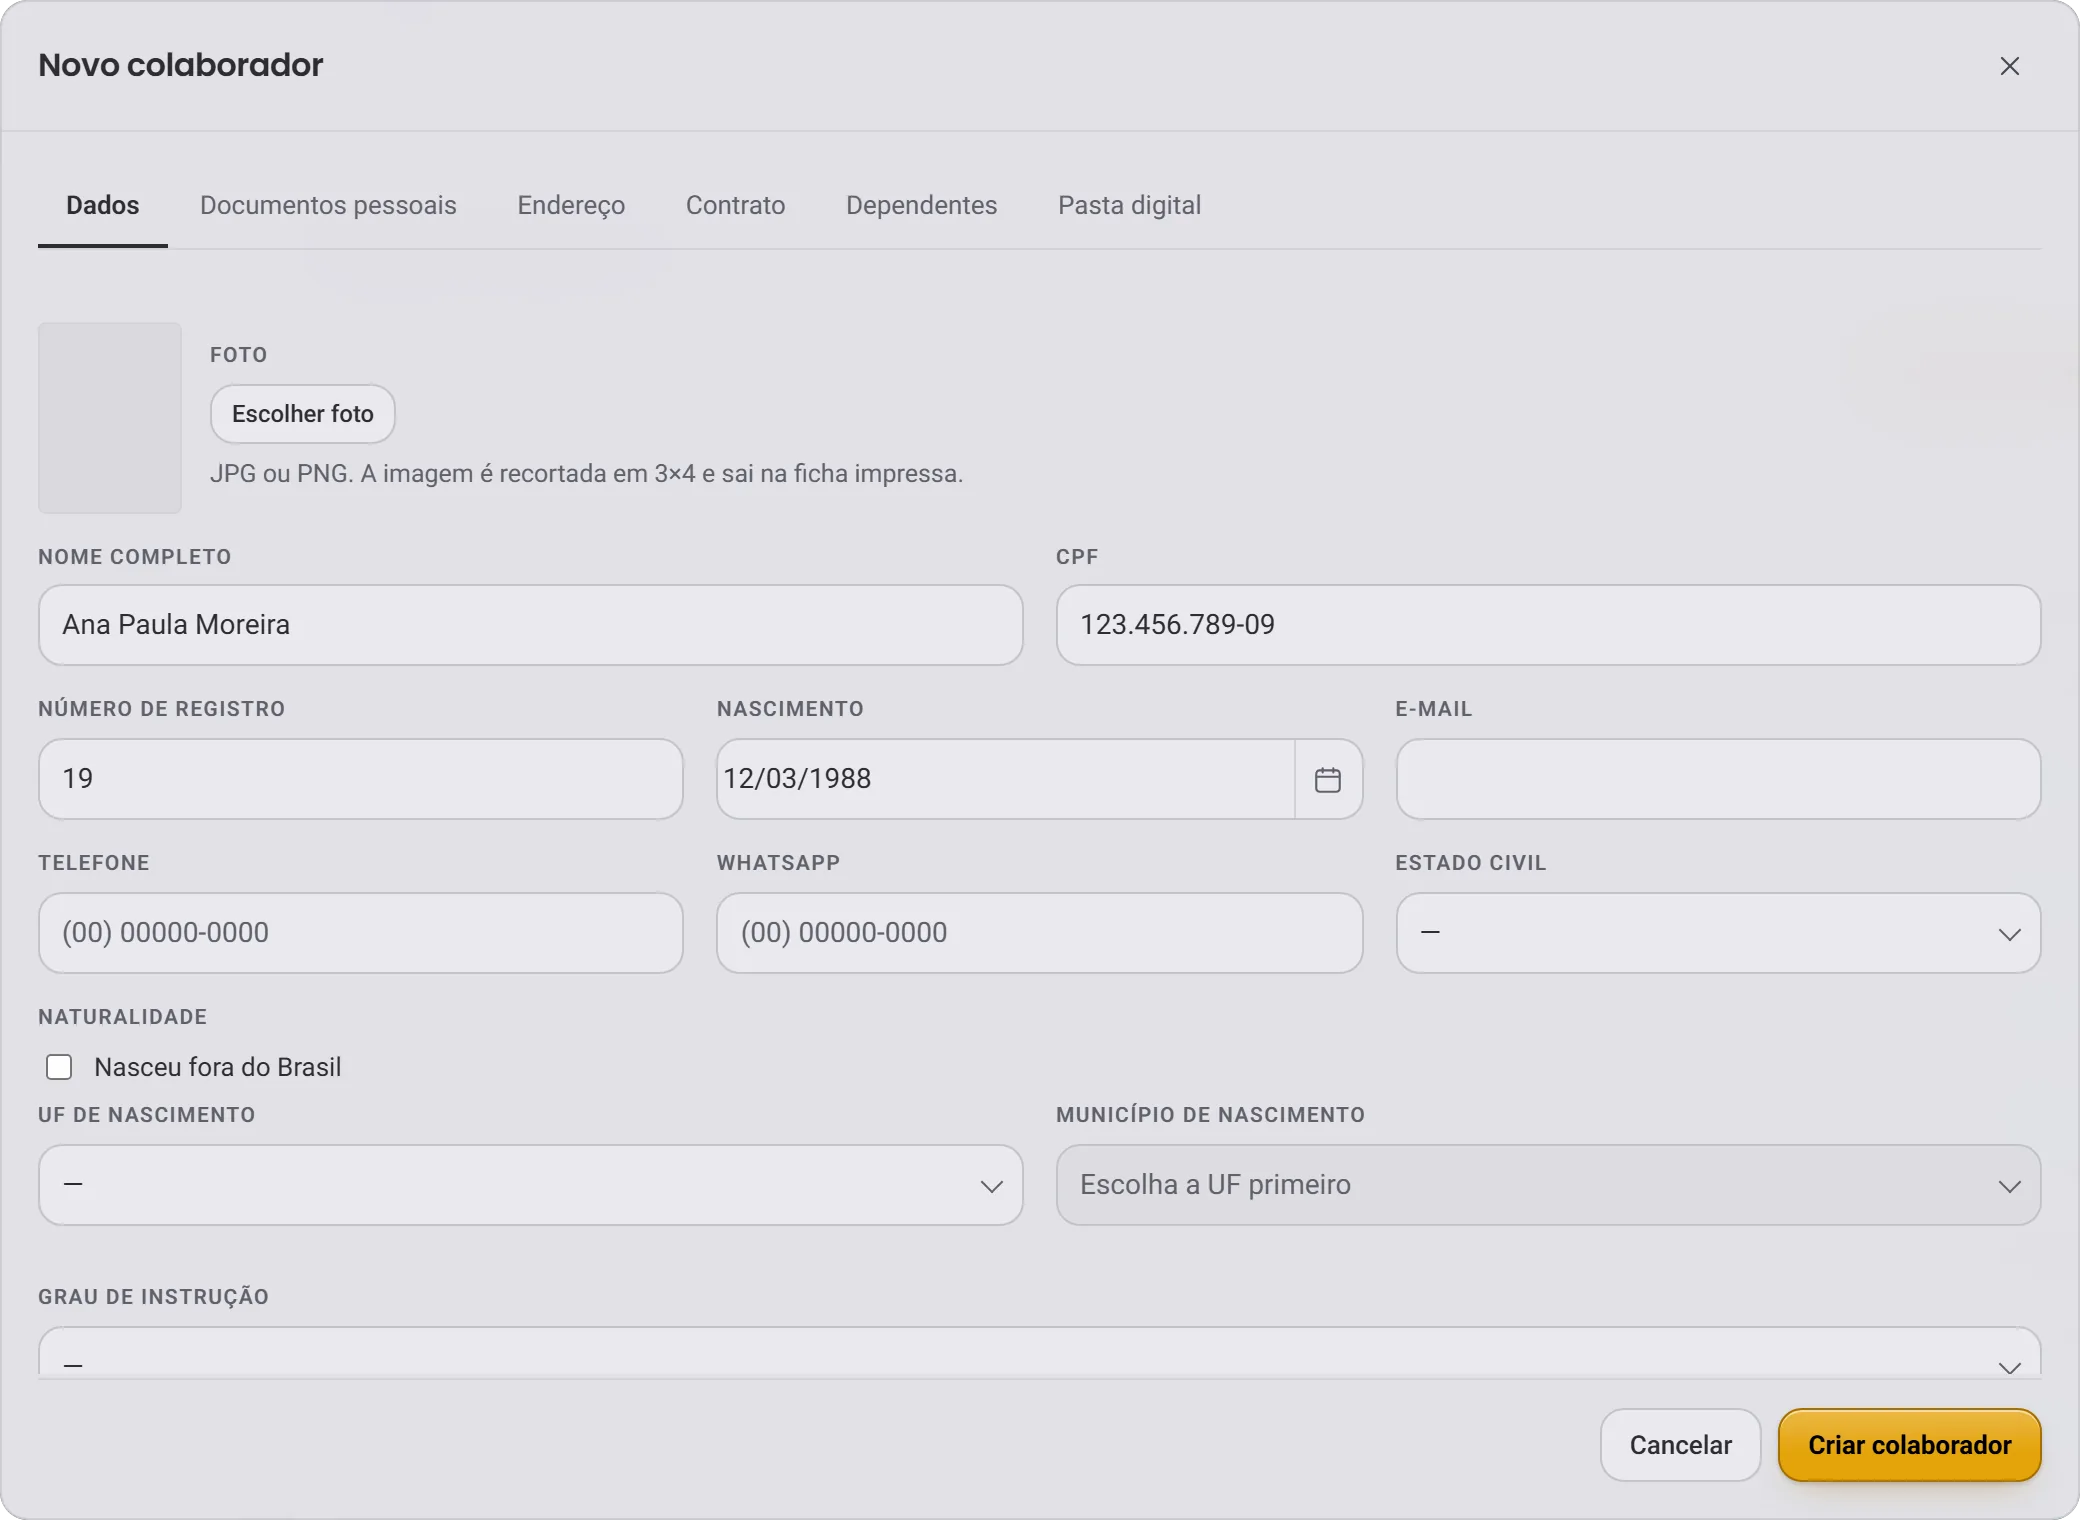Click the Naturalidade section label
This screenshot has width=2080, height=1520.
pos(122,1017)
